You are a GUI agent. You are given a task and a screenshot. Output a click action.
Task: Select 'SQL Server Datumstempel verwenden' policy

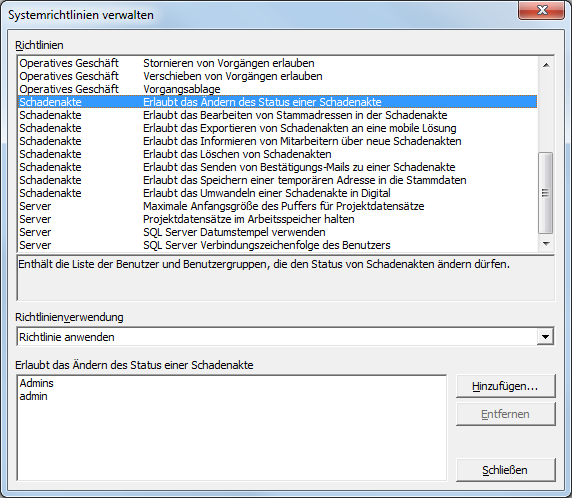[277, 232]
